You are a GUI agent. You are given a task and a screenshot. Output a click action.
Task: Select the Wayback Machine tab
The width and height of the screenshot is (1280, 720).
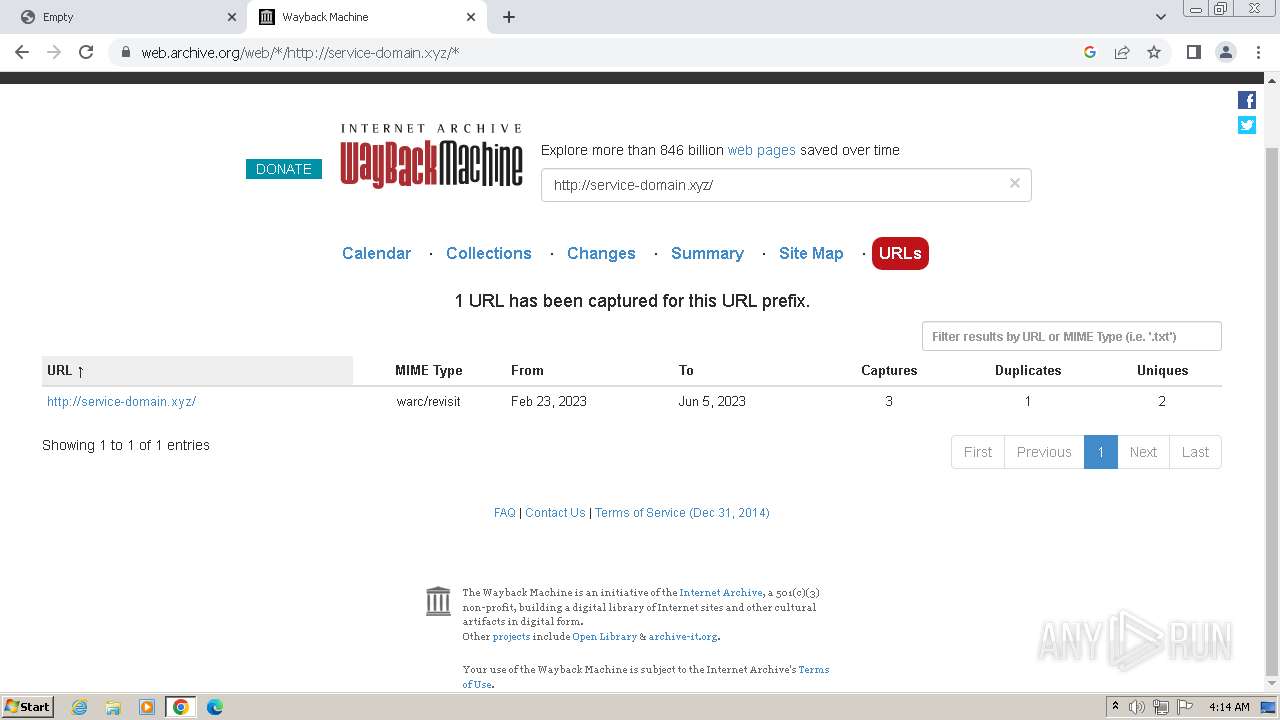[367, 17]
